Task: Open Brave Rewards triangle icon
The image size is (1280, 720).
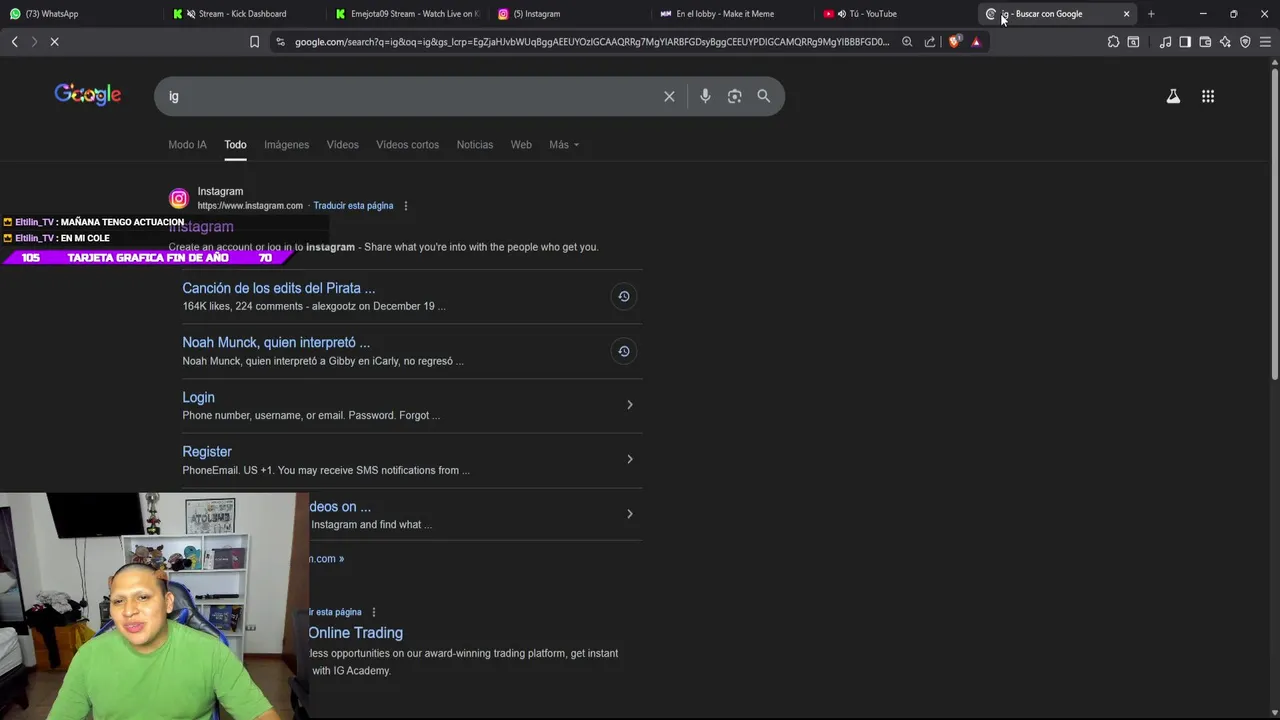Action: [x=976, y=42]
